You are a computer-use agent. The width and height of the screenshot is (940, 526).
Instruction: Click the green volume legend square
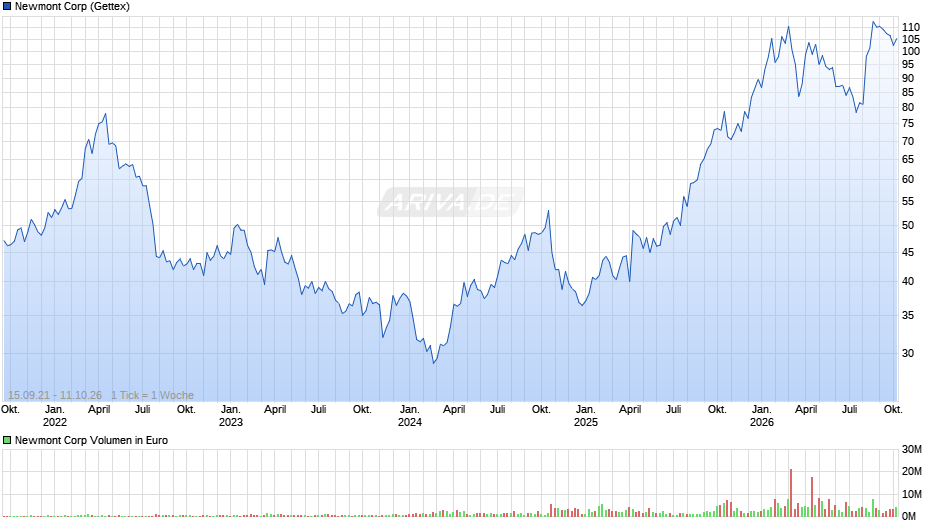[x=7, y=440]
